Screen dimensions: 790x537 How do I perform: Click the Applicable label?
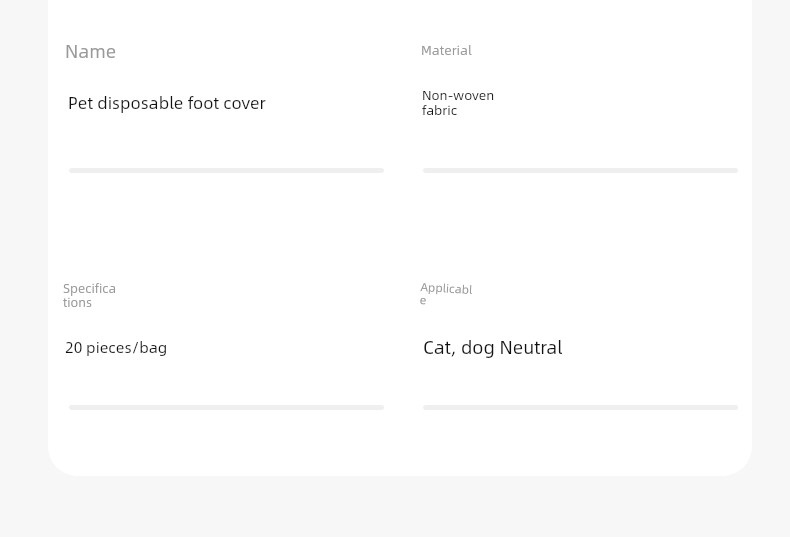[x=446, y=294]
